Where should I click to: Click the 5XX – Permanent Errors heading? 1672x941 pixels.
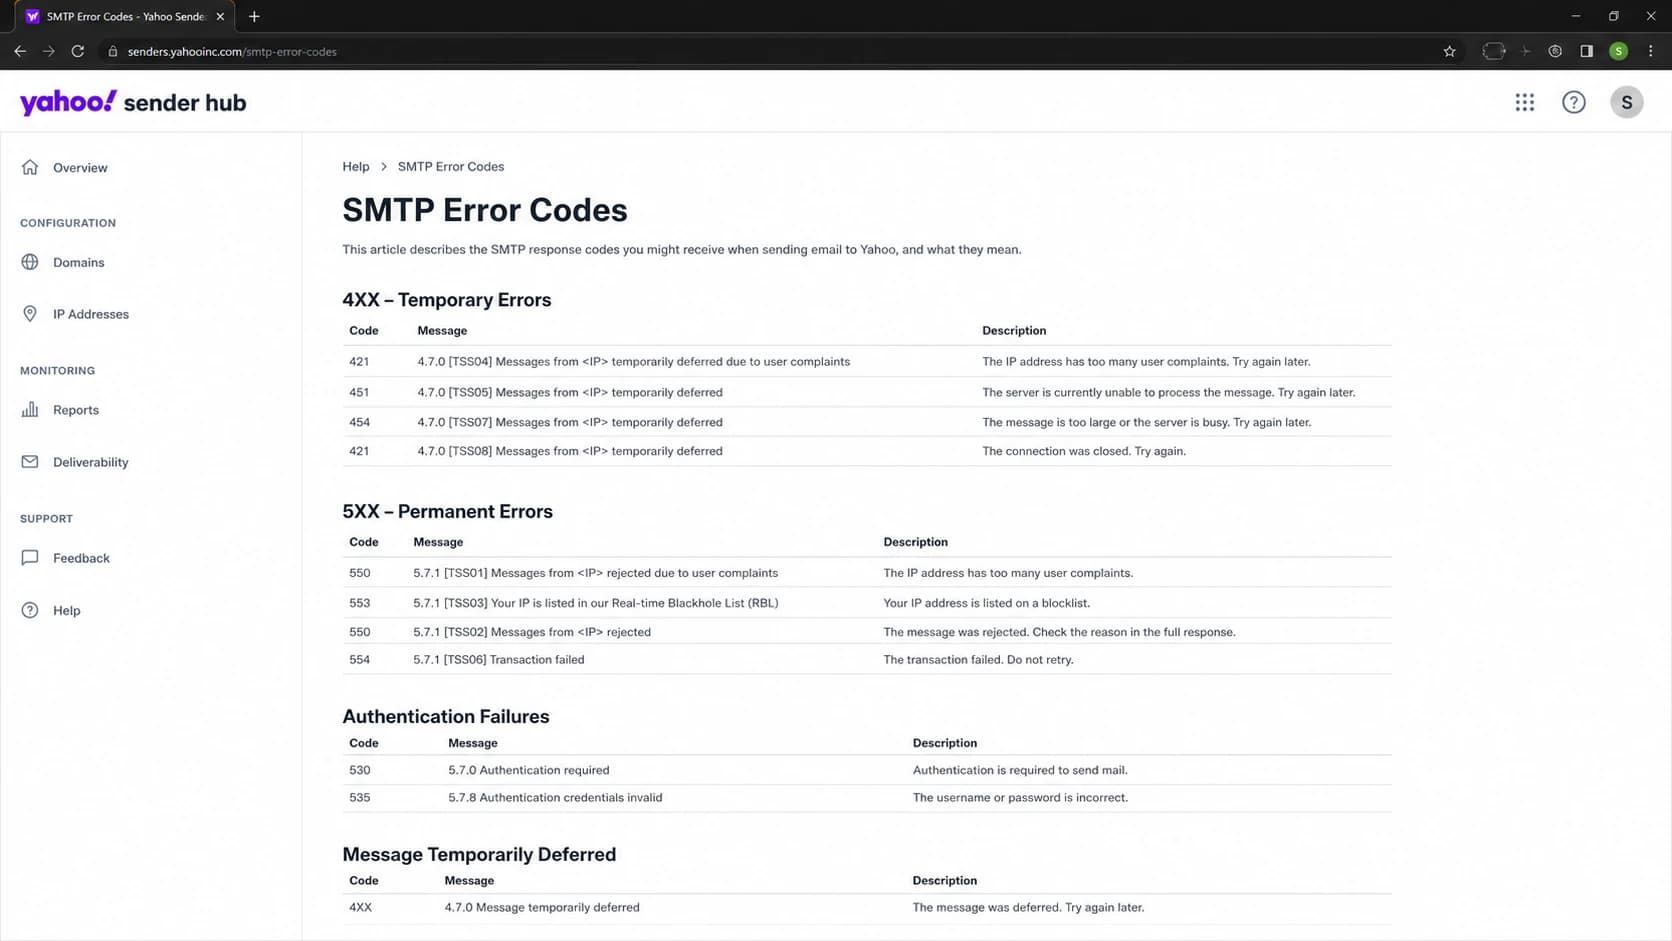(447, 511)
